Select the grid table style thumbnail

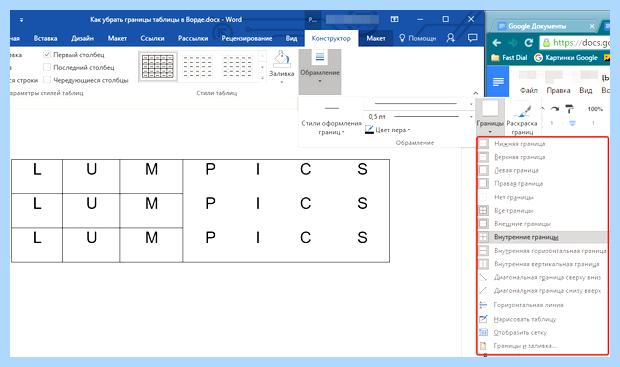coord(158,66)
